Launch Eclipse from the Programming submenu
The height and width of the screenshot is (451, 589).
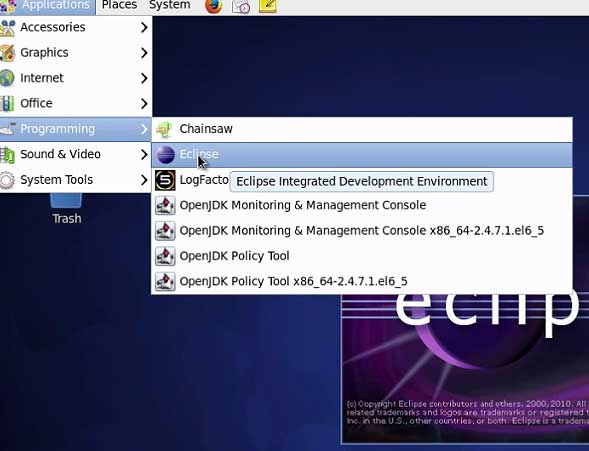click(362, 155)
